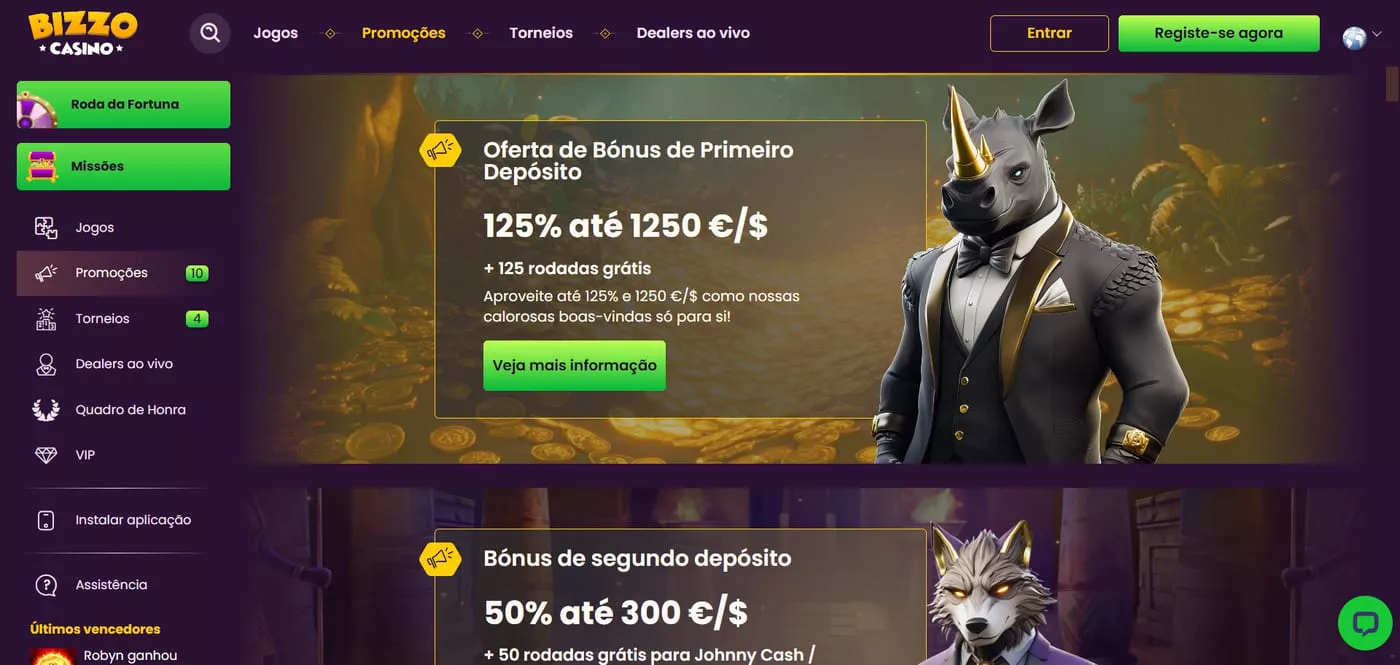This screenshot has height=665, width=1400.
Task: Click the Bizzo Casino logo
Action: 82,34
